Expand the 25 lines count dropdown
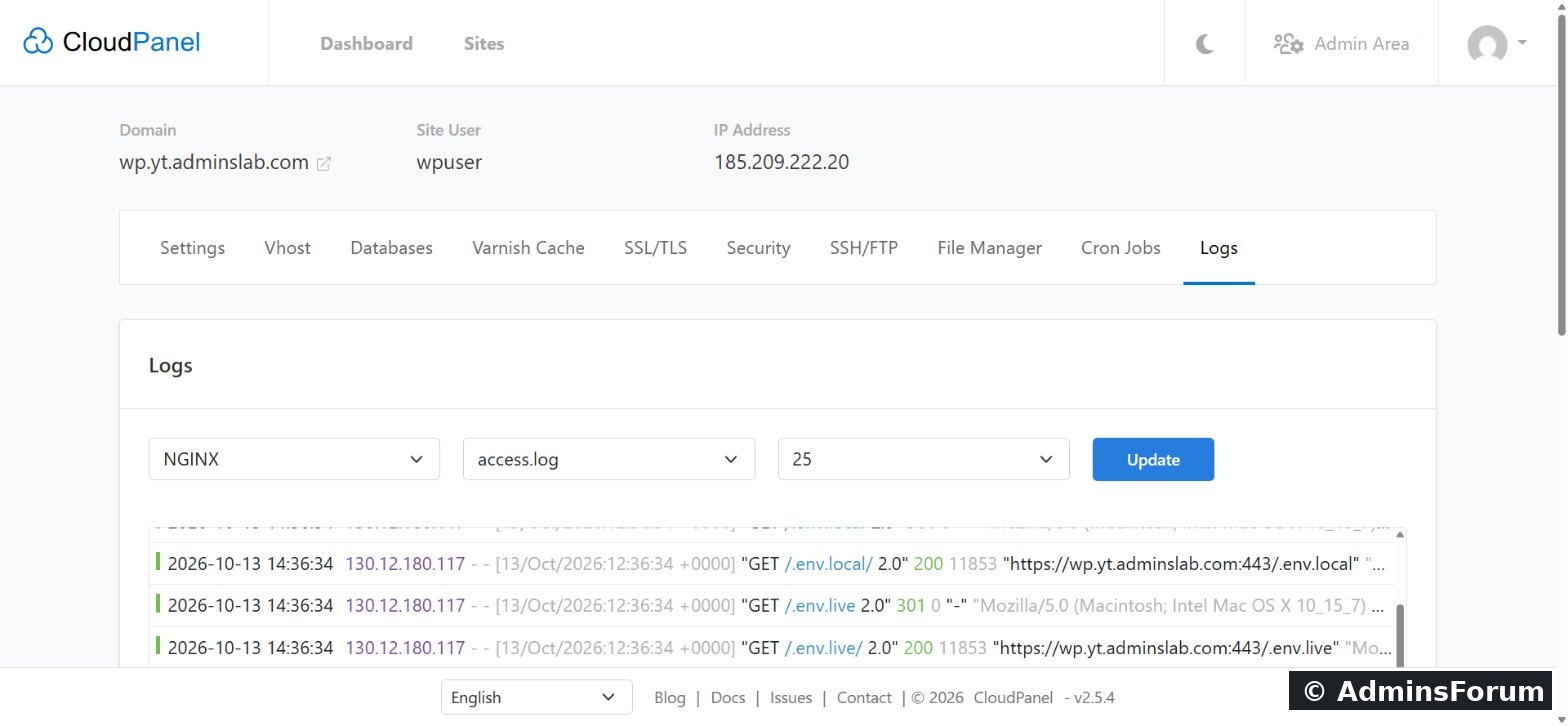The height and width of the screenshot is (726, 1568). pyautogui.click(x=924, y=459)
